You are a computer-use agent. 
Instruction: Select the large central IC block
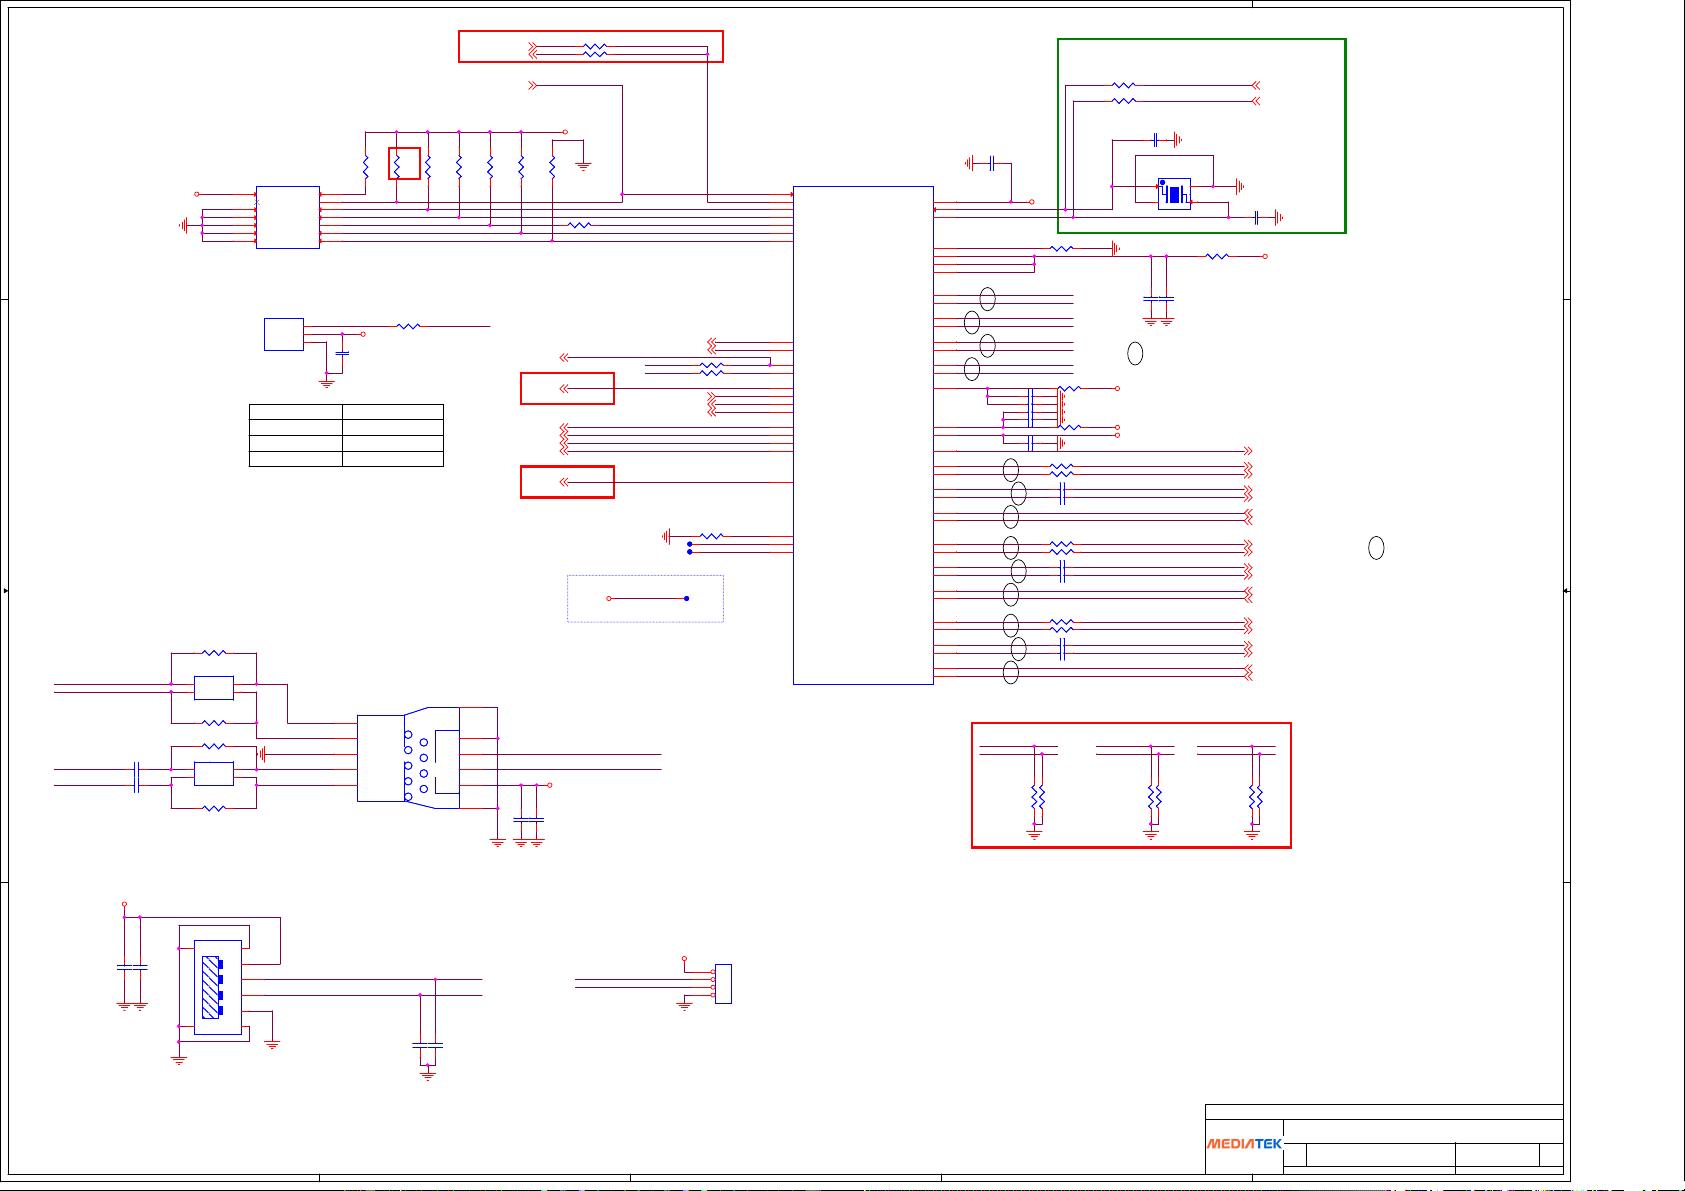point(862,435)
